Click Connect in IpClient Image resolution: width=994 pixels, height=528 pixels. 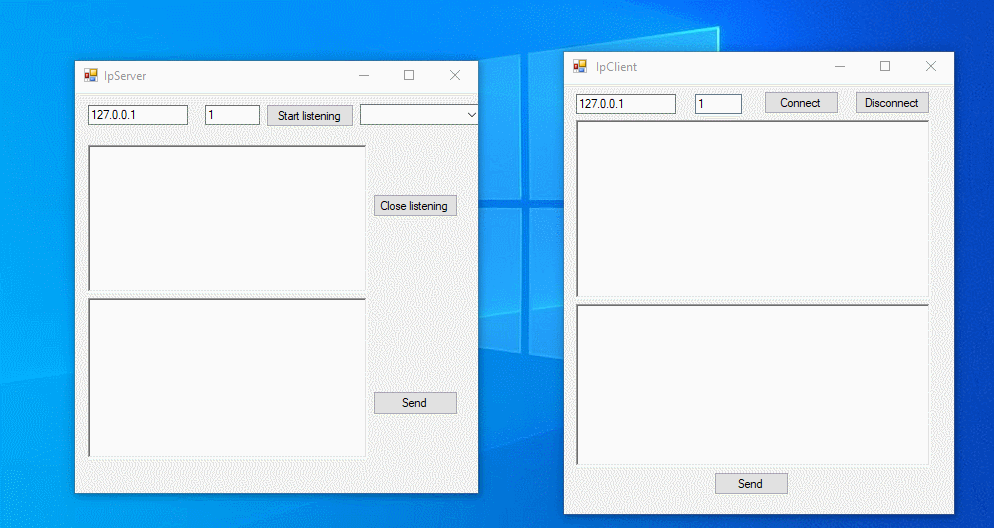point(801,103)
